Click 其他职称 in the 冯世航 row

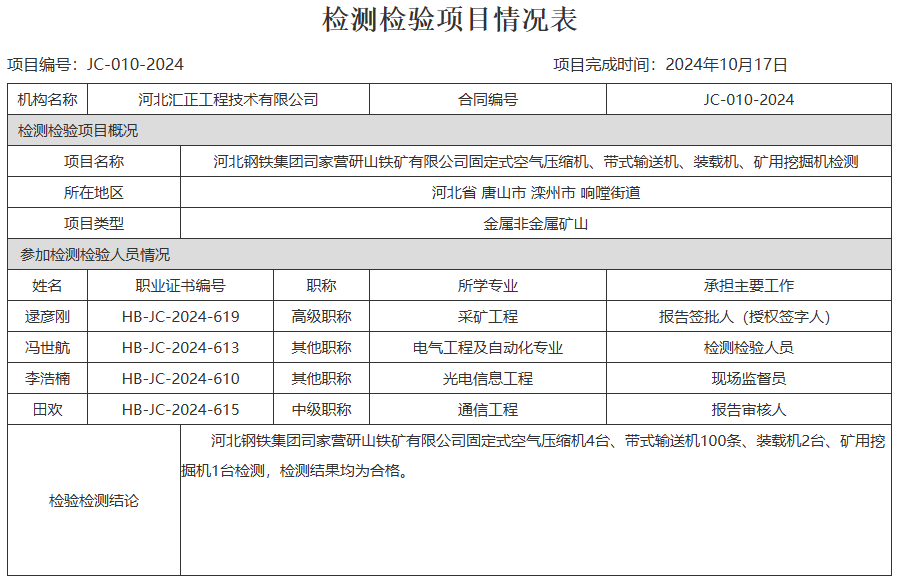pyautogui.click(x=321, y=348)
